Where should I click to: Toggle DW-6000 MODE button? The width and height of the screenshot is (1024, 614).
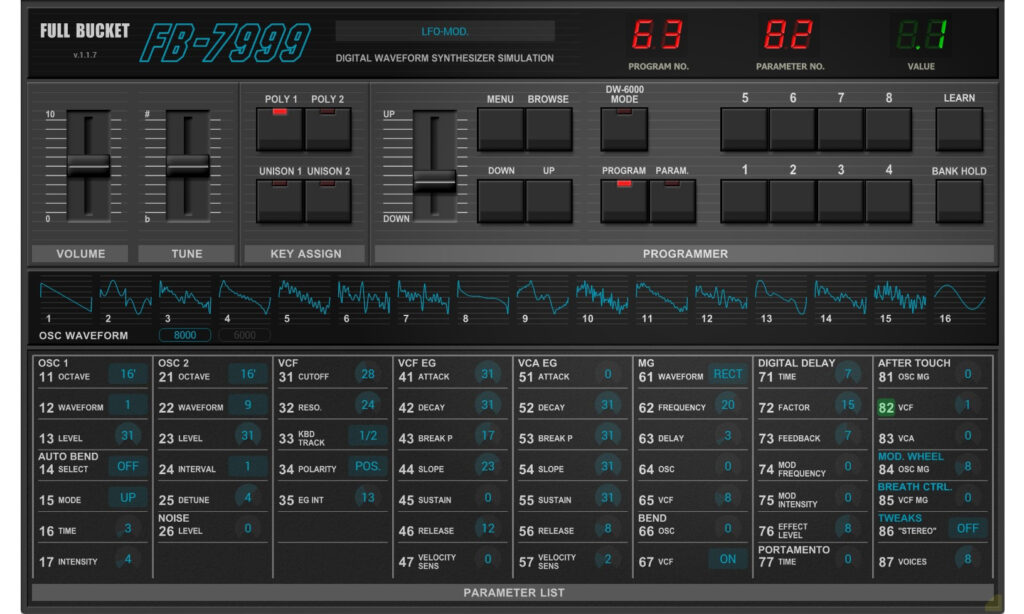click(x=624, y=129)
